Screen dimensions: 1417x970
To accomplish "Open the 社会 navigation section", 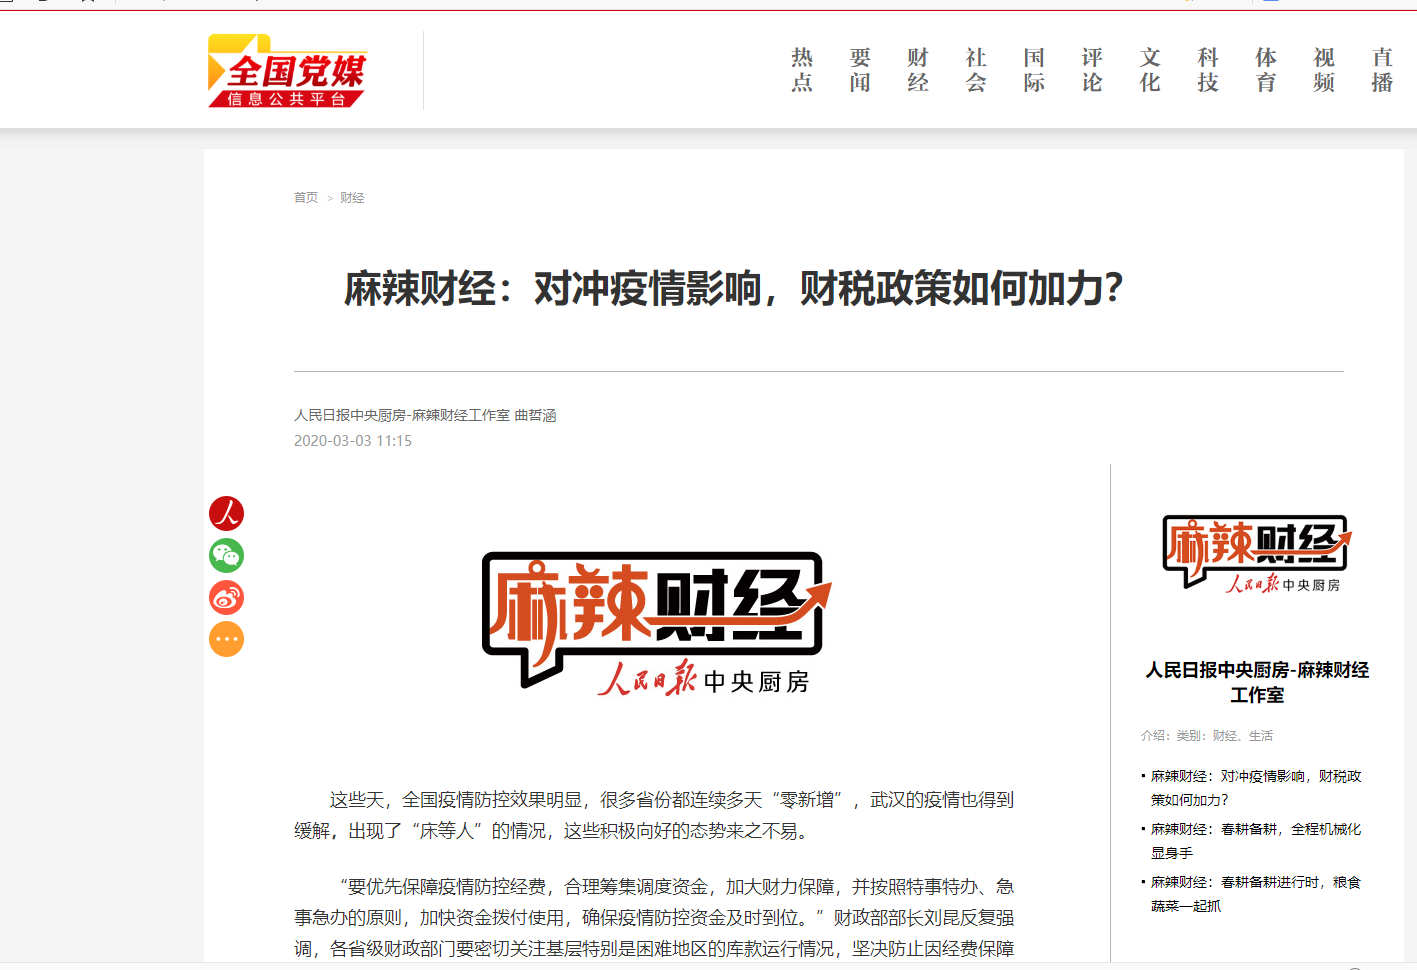I will tap(976, 70).
